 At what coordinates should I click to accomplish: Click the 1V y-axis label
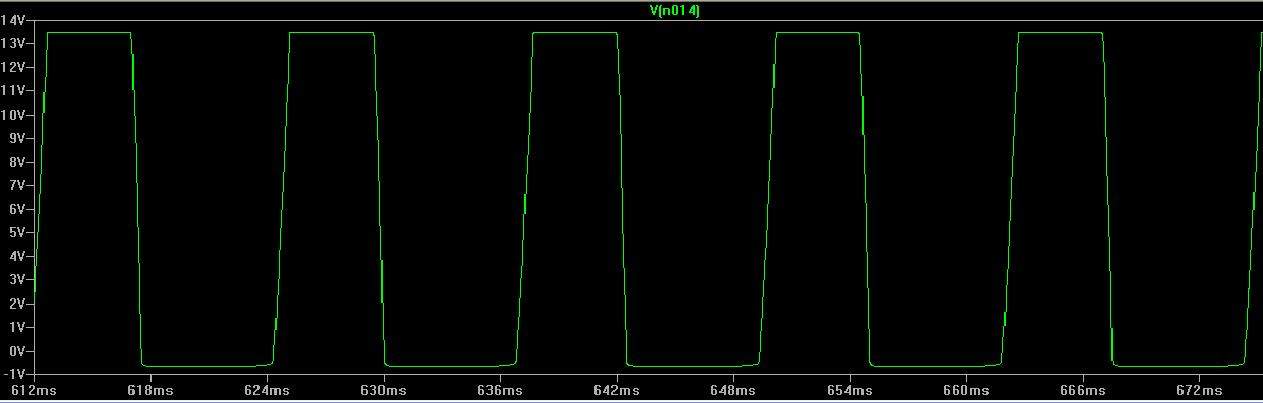click(x=16, y=328)
